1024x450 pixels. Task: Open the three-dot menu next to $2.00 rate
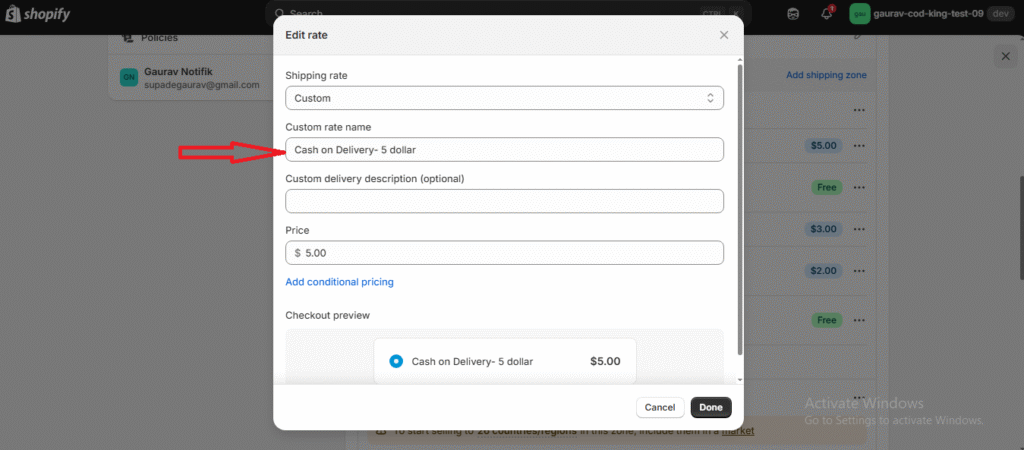tap(858, 270)
